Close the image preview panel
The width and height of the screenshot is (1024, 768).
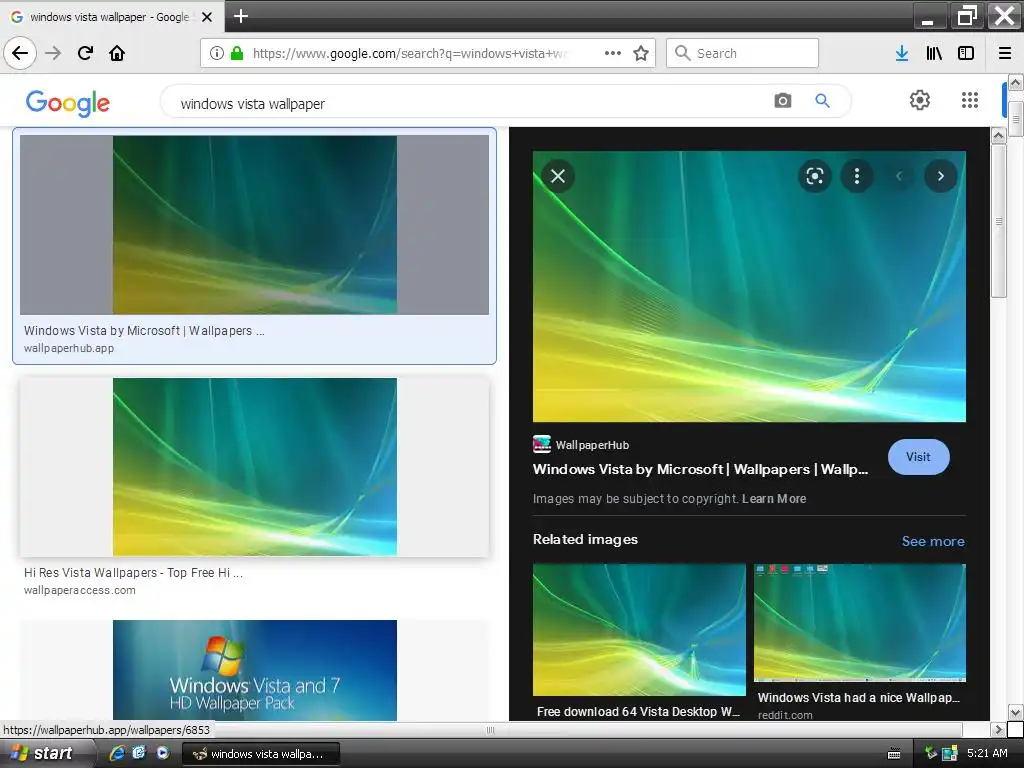click(x=558, y=176)
